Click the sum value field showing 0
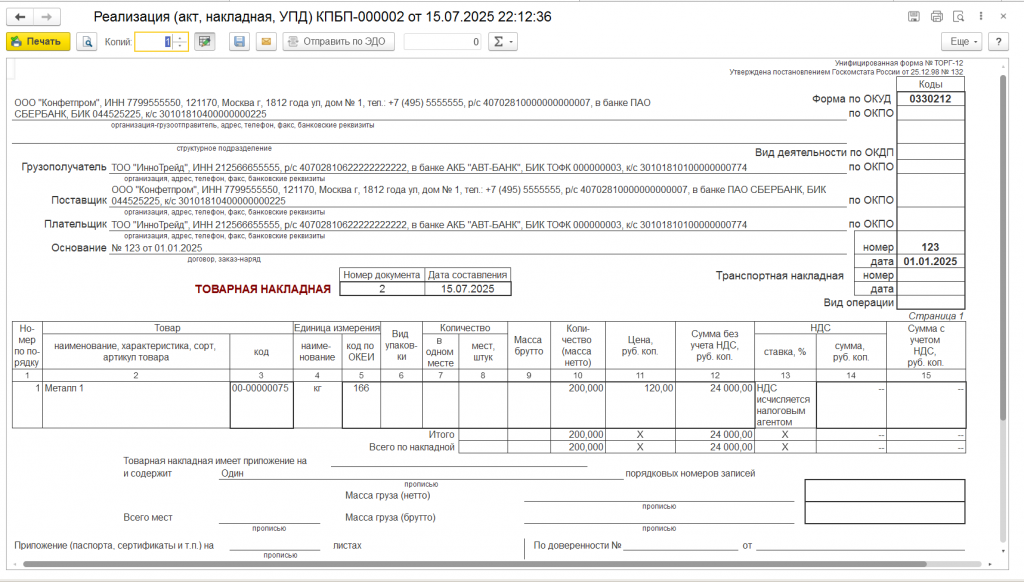The image size is (1024, 582). (x=442, y=41)
